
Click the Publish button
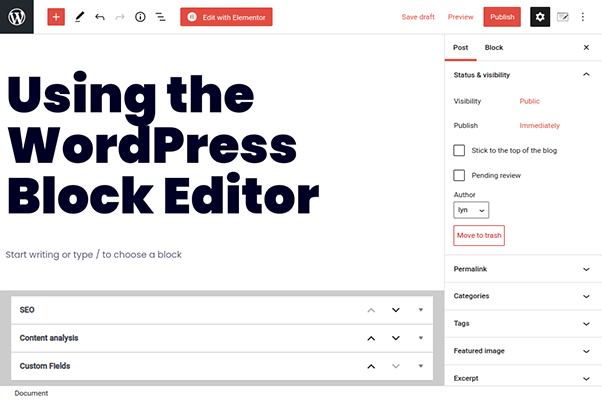(x=502, y=17)
